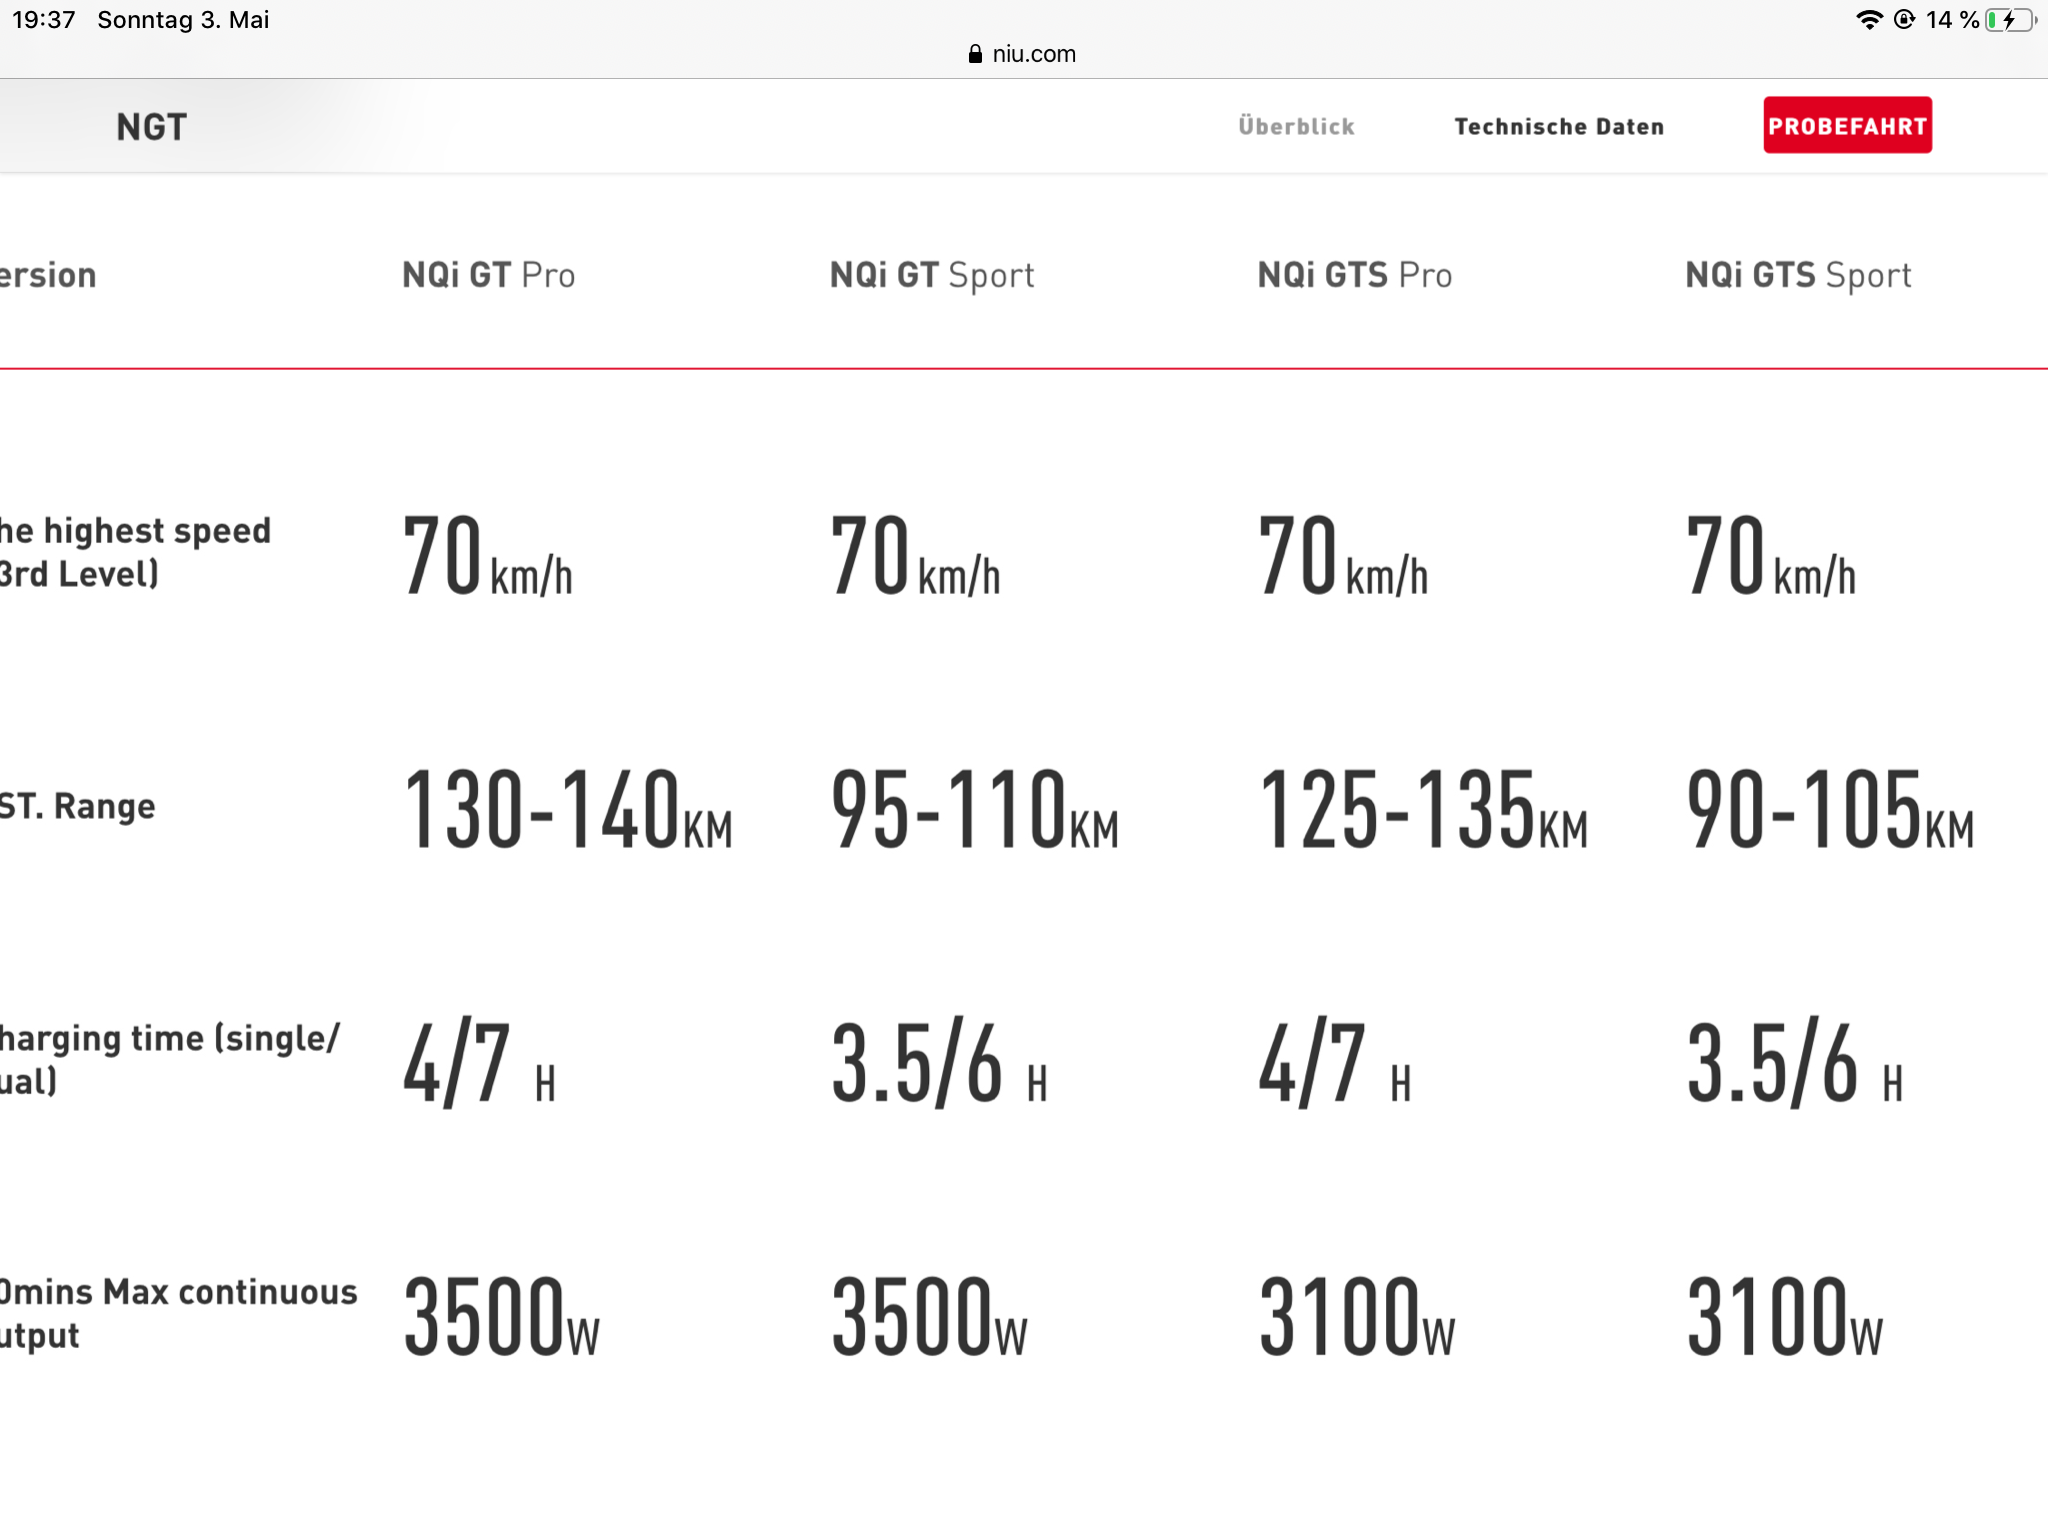Select the NQi GTS Pro column header
2048x1536 pixels.
pyautogui.click(x=1354, y=275)
